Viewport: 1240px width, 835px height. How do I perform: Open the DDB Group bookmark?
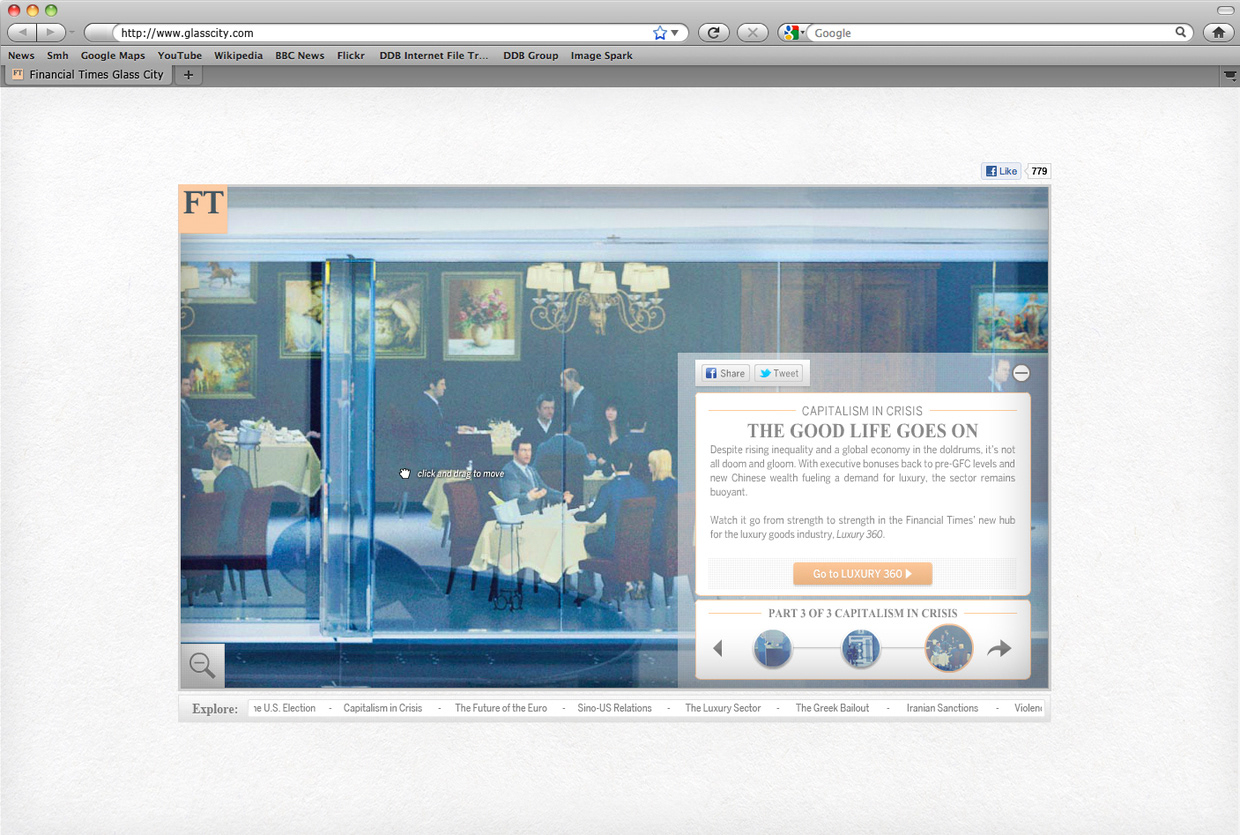pyautogui.click(x=531, y=56)
